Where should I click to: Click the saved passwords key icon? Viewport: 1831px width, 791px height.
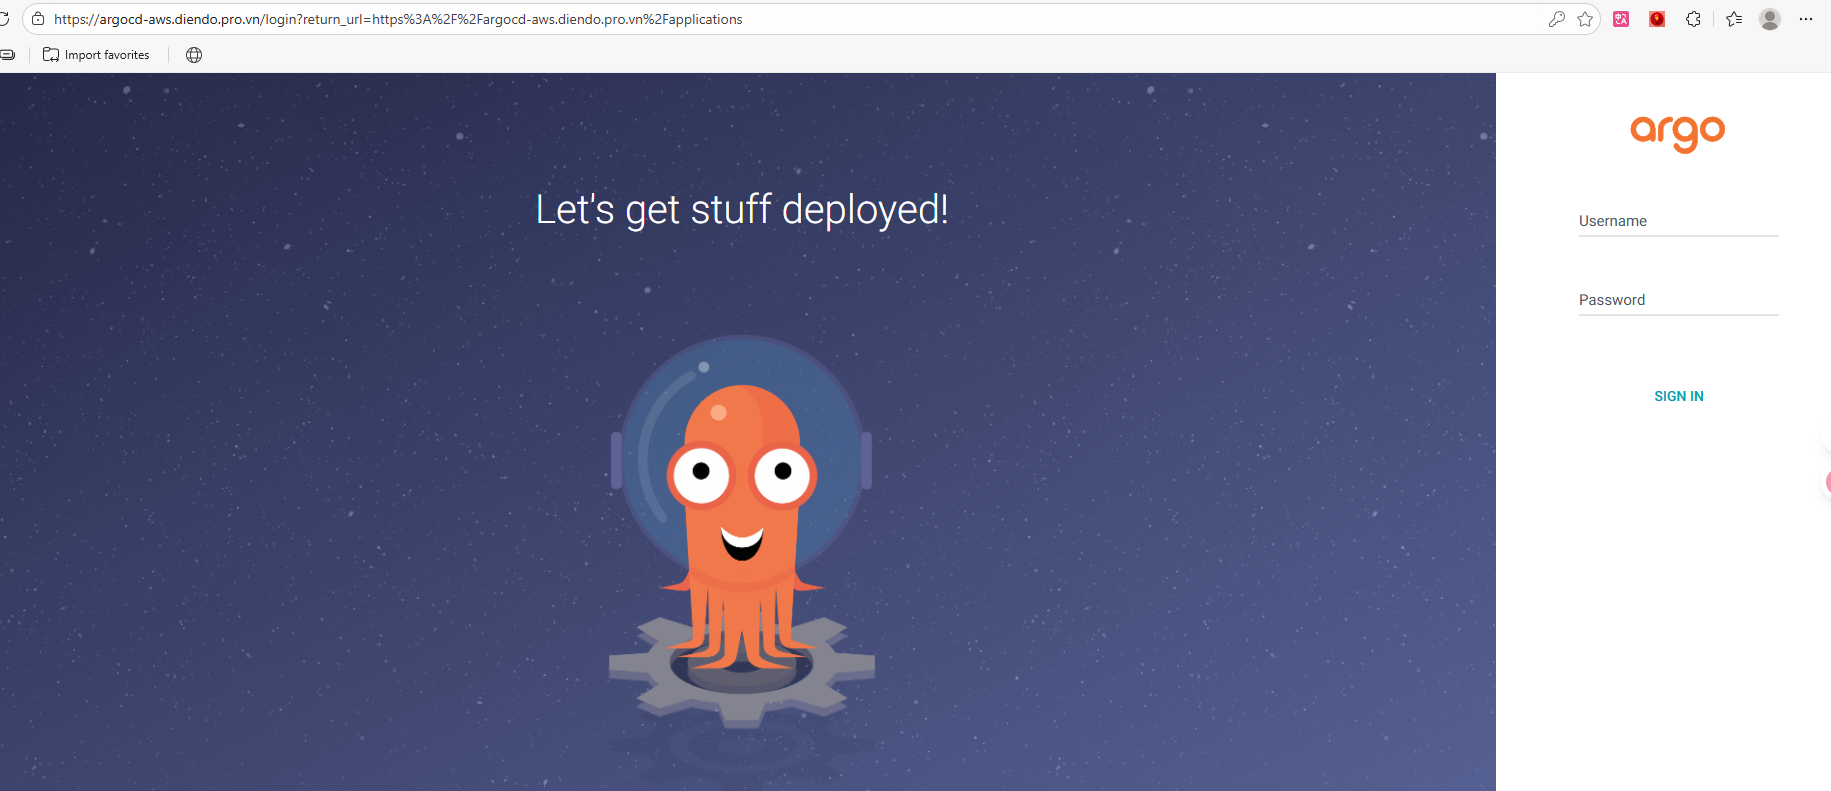click(x=1556, y=19)
